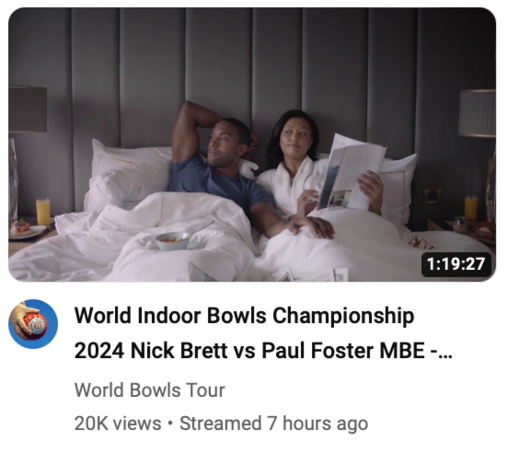Viewport: 508px width, 453px height.
Task: Open the World Bowls Tour channel avatar
Action: [33, 324]
